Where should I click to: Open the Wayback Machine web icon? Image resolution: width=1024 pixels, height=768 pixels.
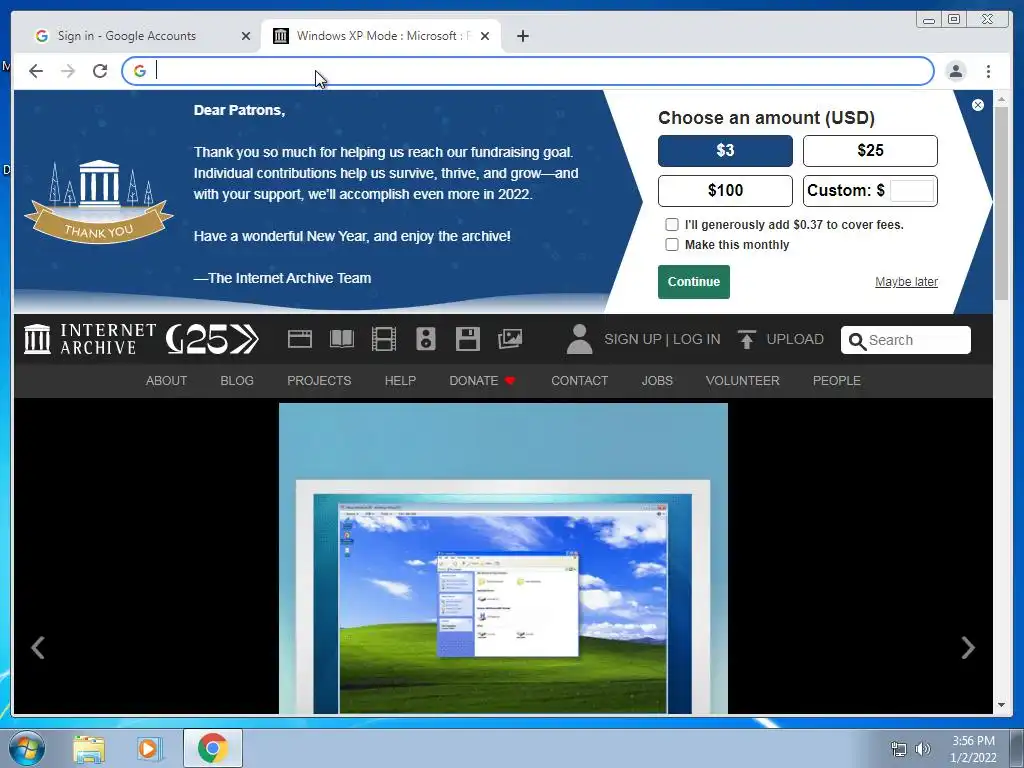(x=300, y=340)
